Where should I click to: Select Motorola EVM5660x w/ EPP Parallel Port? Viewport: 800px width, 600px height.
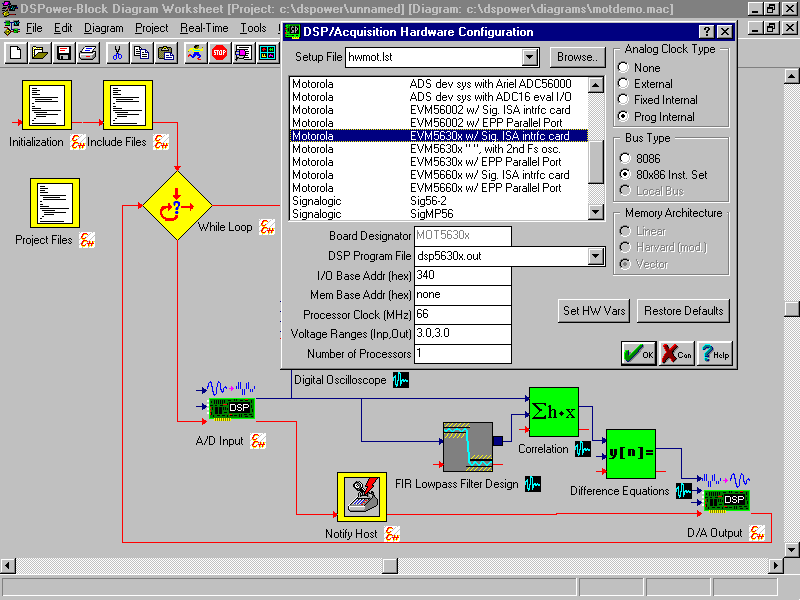tap(438, 188)
